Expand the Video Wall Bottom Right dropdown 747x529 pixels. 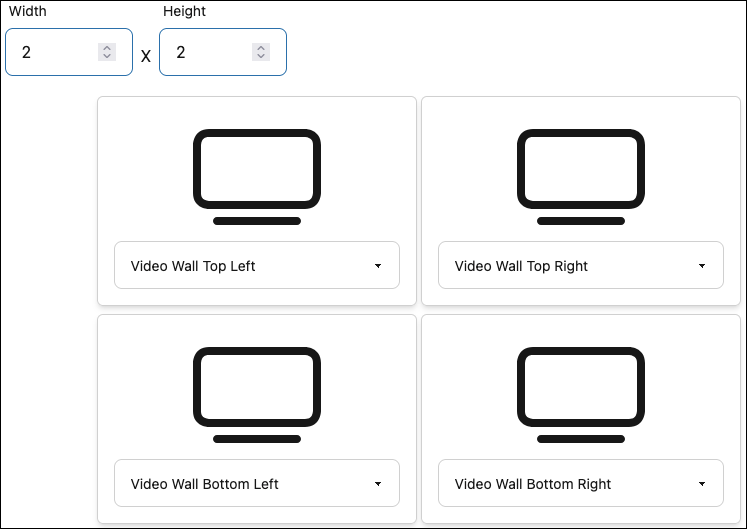click(x=580, y=484)
